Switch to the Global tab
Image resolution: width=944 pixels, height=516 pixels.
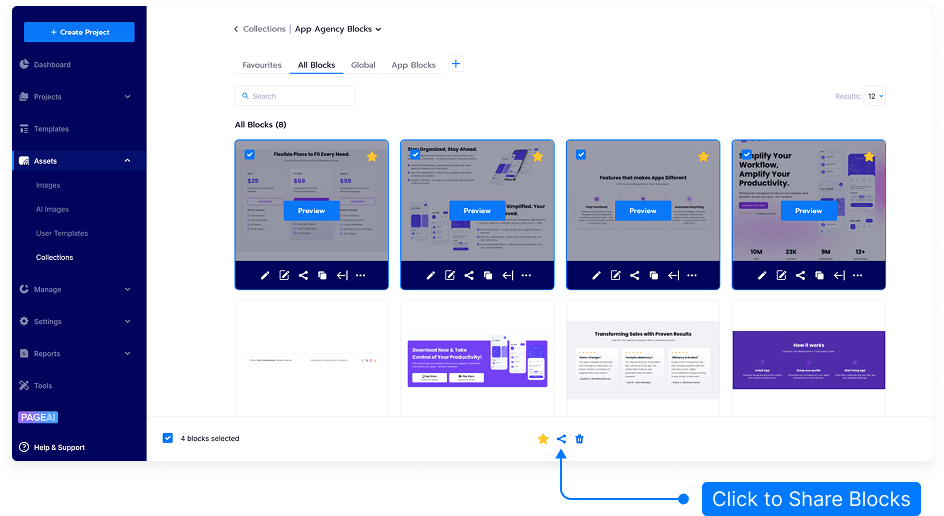click(363, 65)
